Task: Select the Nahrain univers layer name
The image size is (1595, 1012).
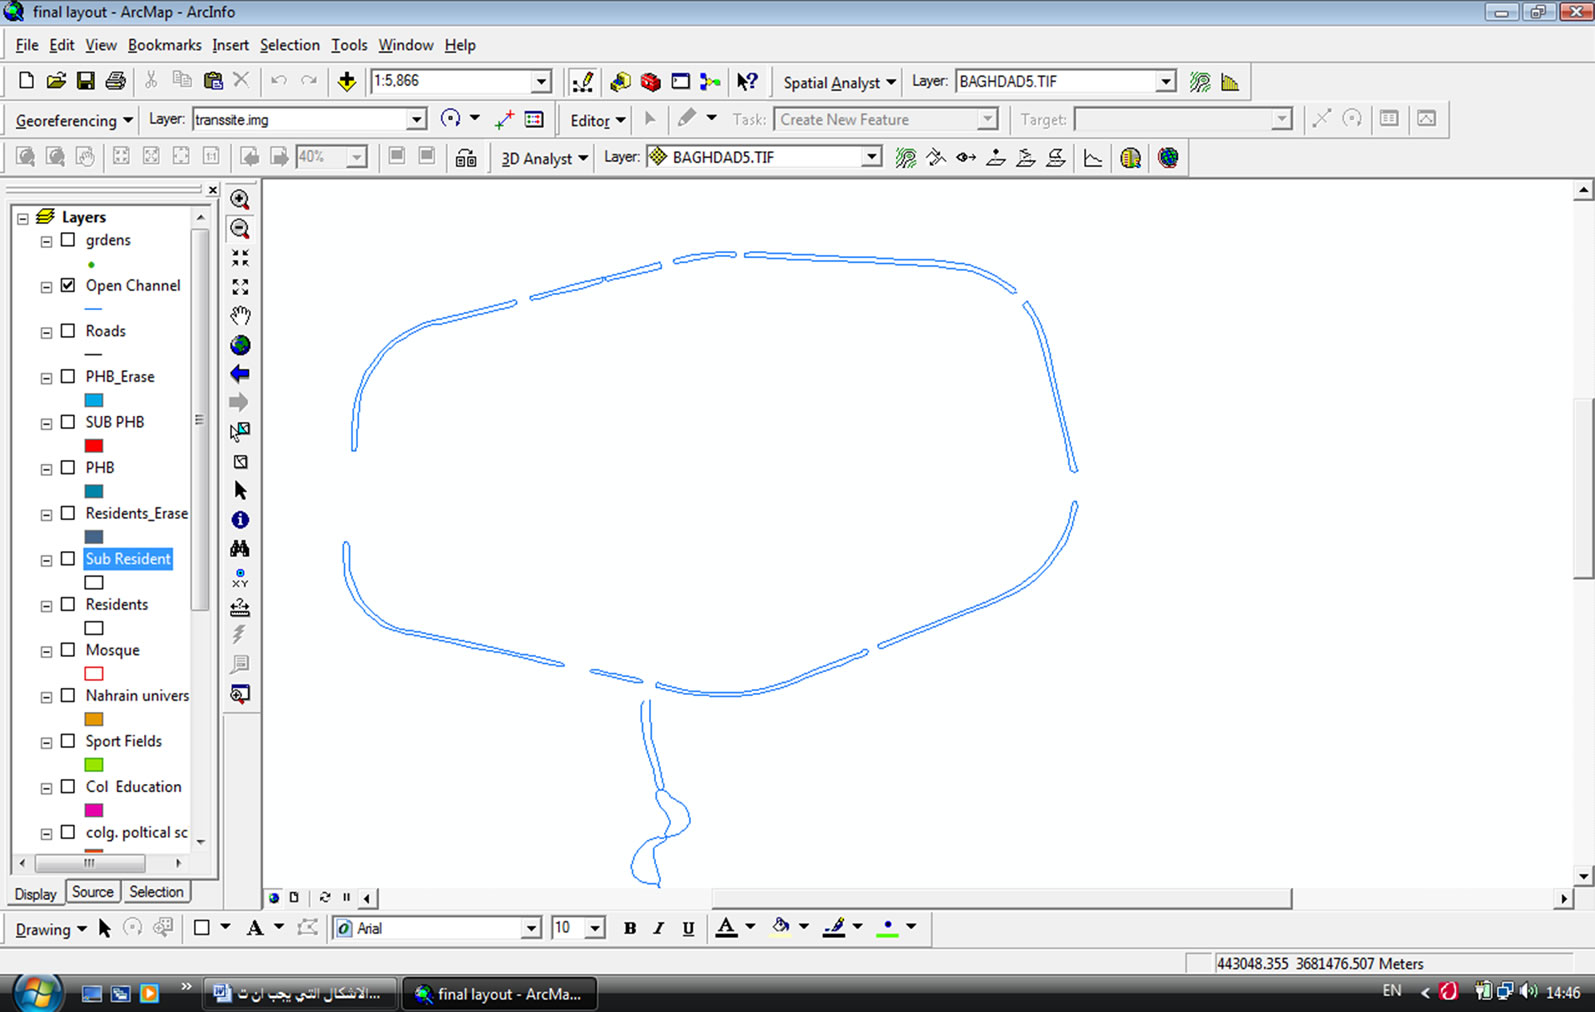Action: pos(137,695)
